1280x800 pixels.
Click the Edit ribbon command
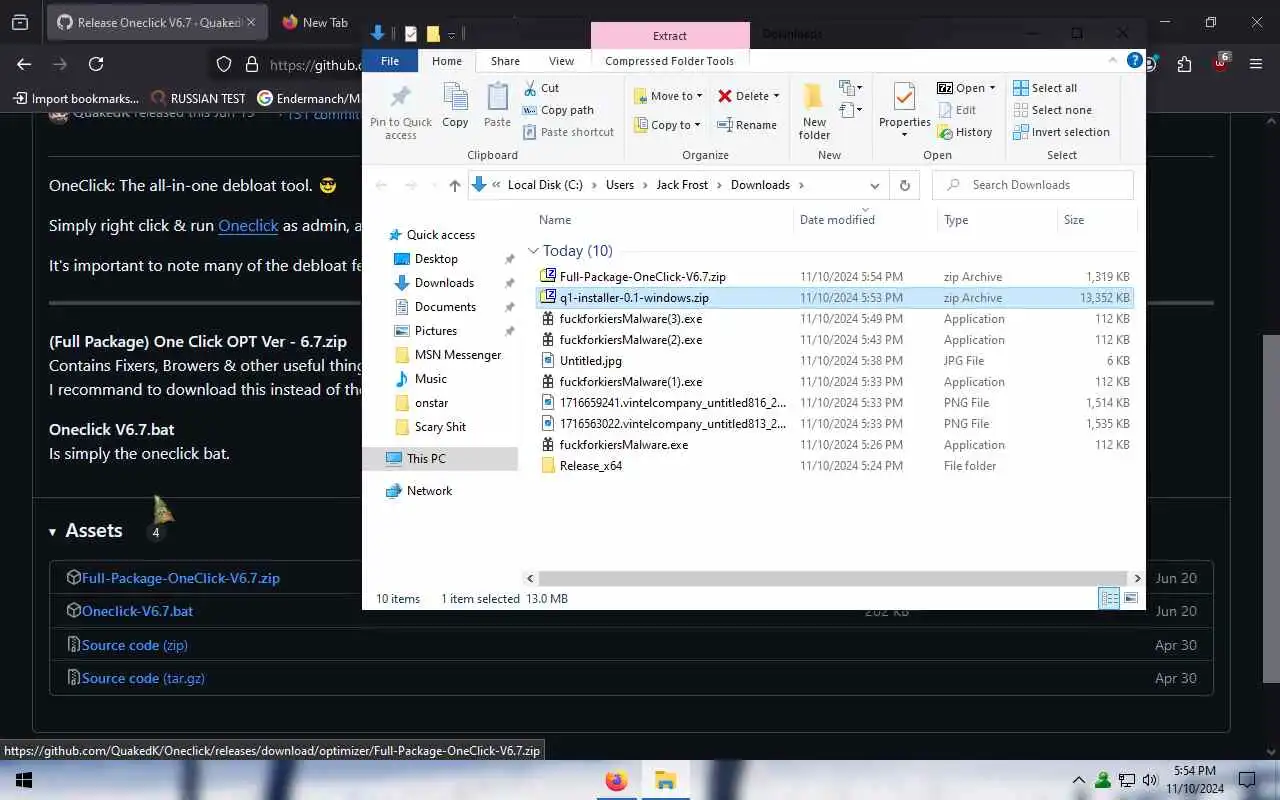pyautogui.click(x=956, y=110)
